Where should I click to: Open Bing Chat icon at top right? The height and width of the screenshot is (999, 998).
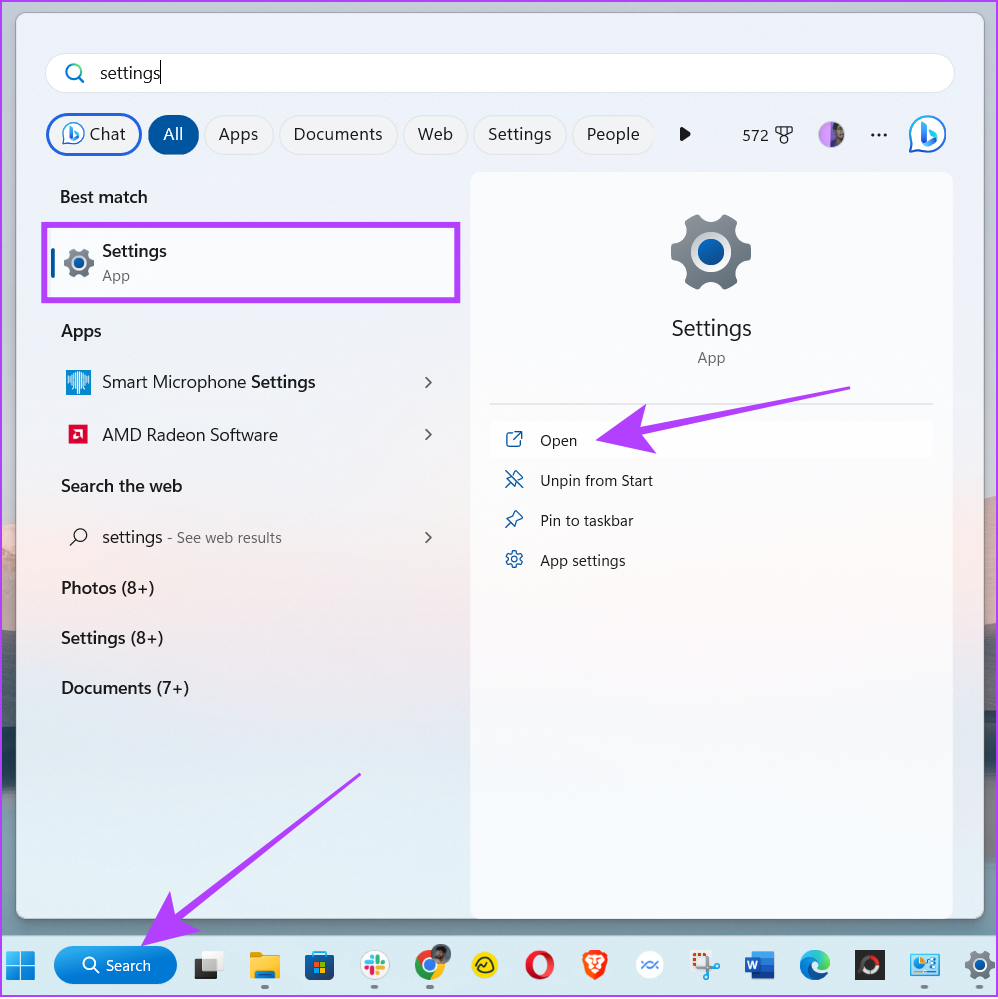[x=927, y=134]
